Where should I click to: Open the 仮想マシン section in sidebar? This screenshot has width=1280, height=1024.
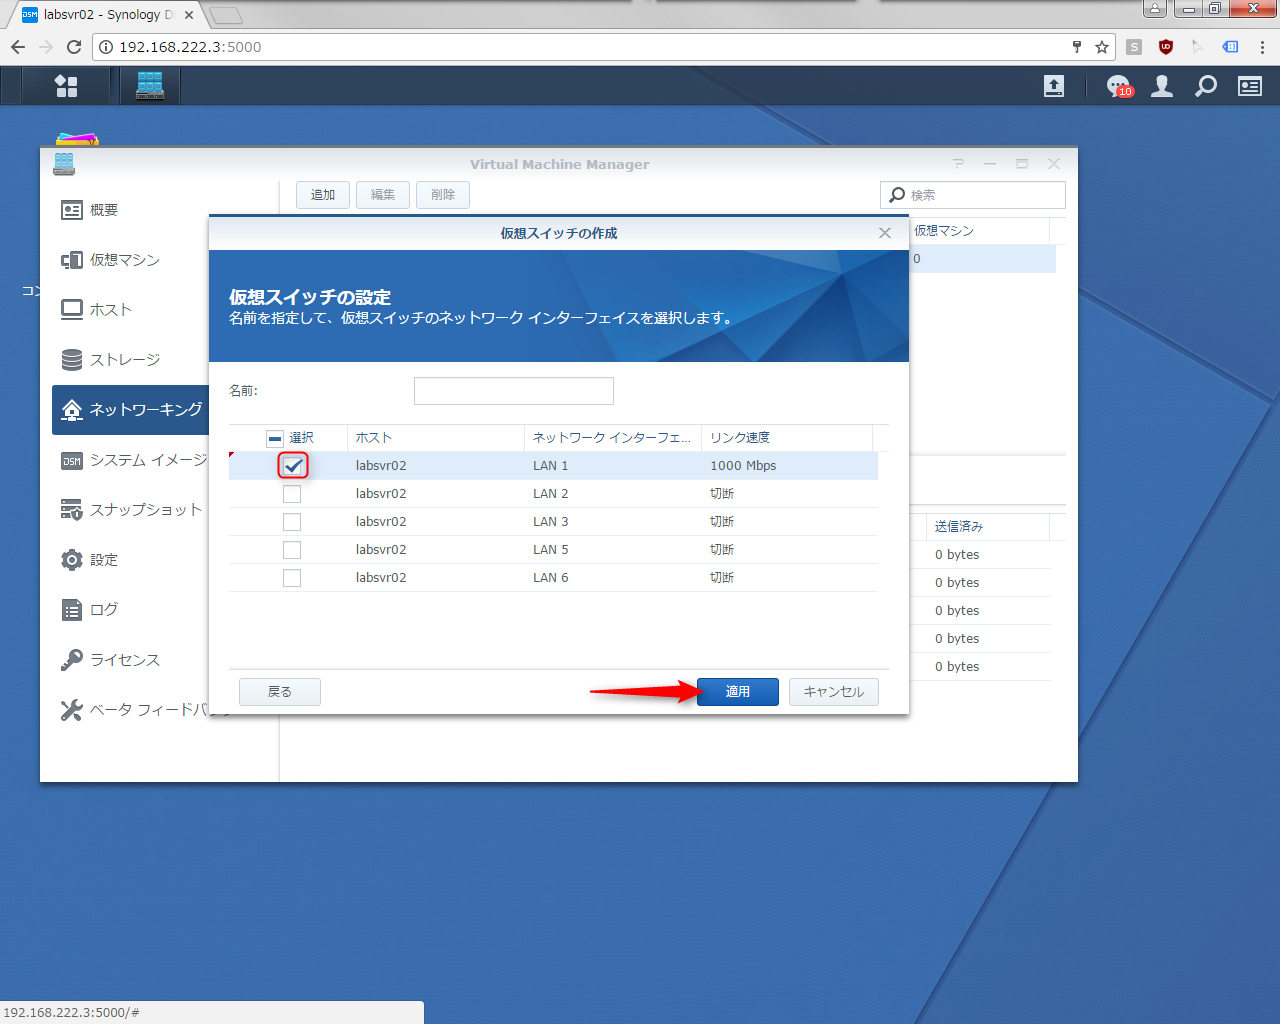click(124, 260)
